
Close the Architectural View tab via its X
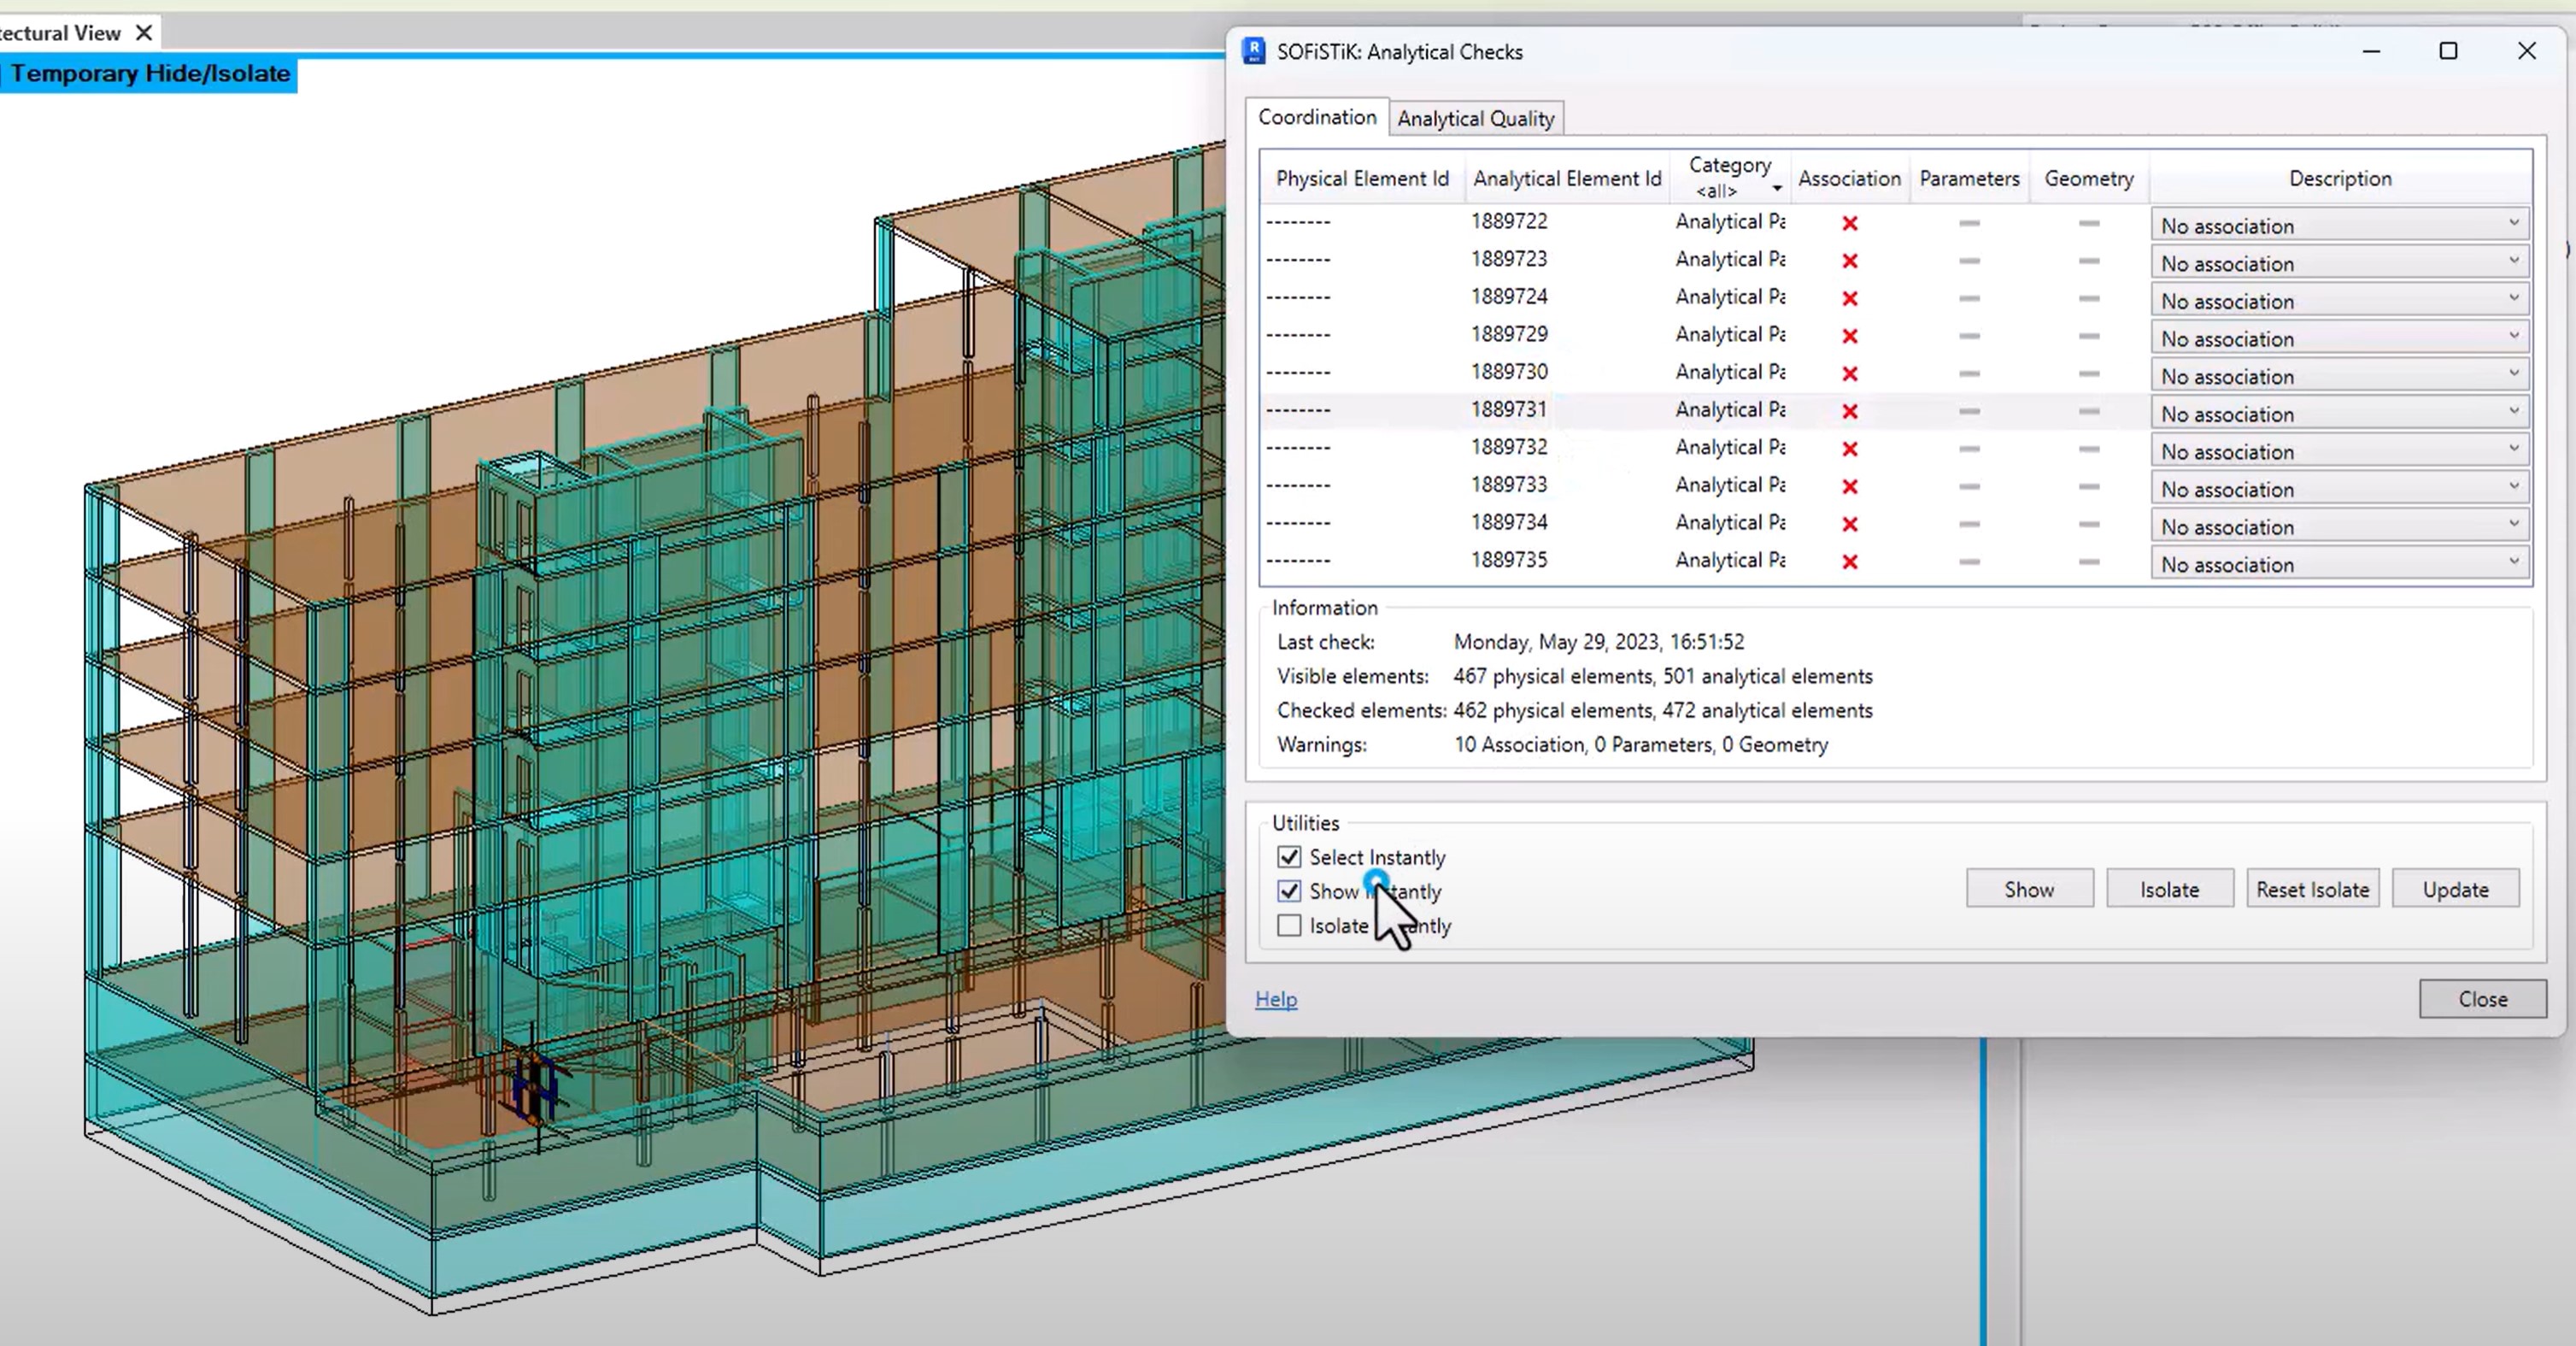144,33
